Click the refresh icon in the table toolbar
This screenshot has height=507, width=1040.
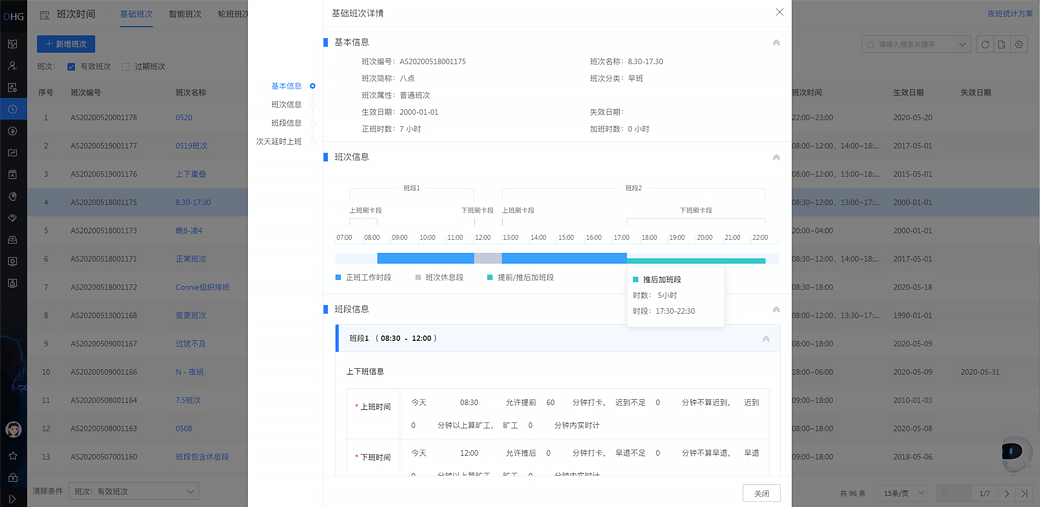point(985,45)
